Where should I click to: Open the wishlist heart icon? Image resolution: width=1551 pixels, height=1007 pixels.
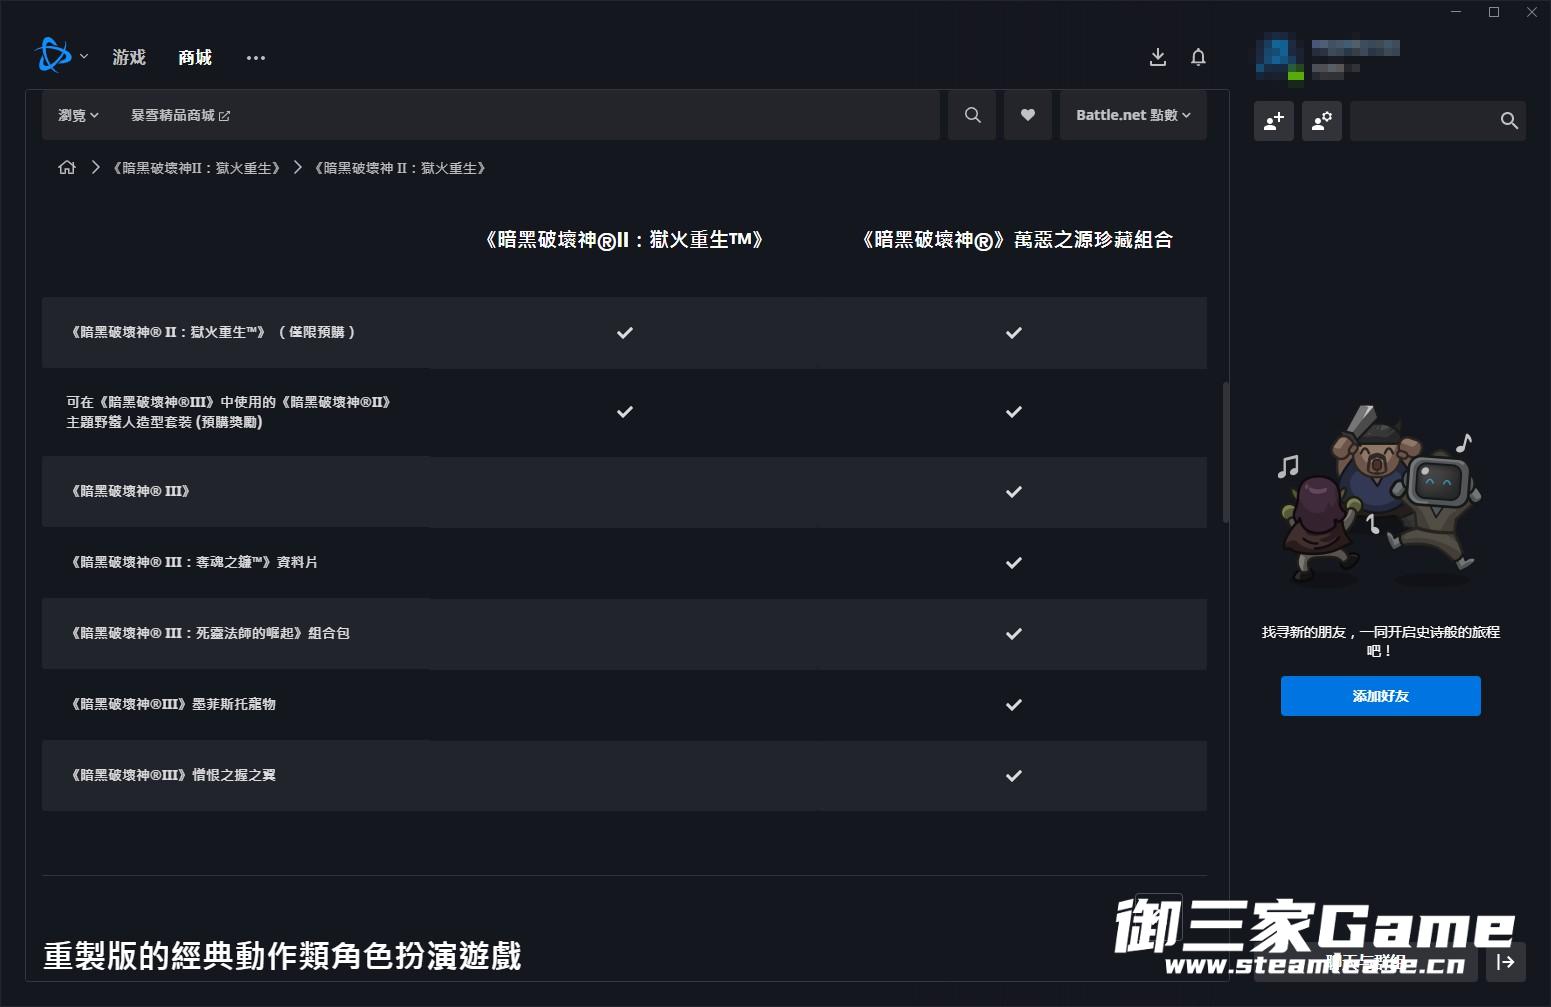[x=1027, y=115]
